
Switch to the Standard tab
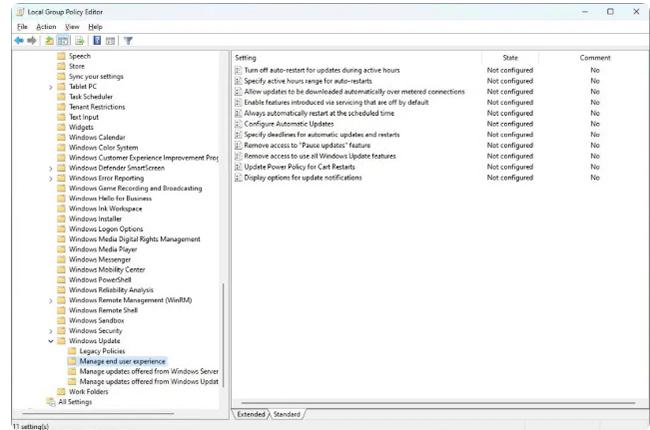[286, 414]
